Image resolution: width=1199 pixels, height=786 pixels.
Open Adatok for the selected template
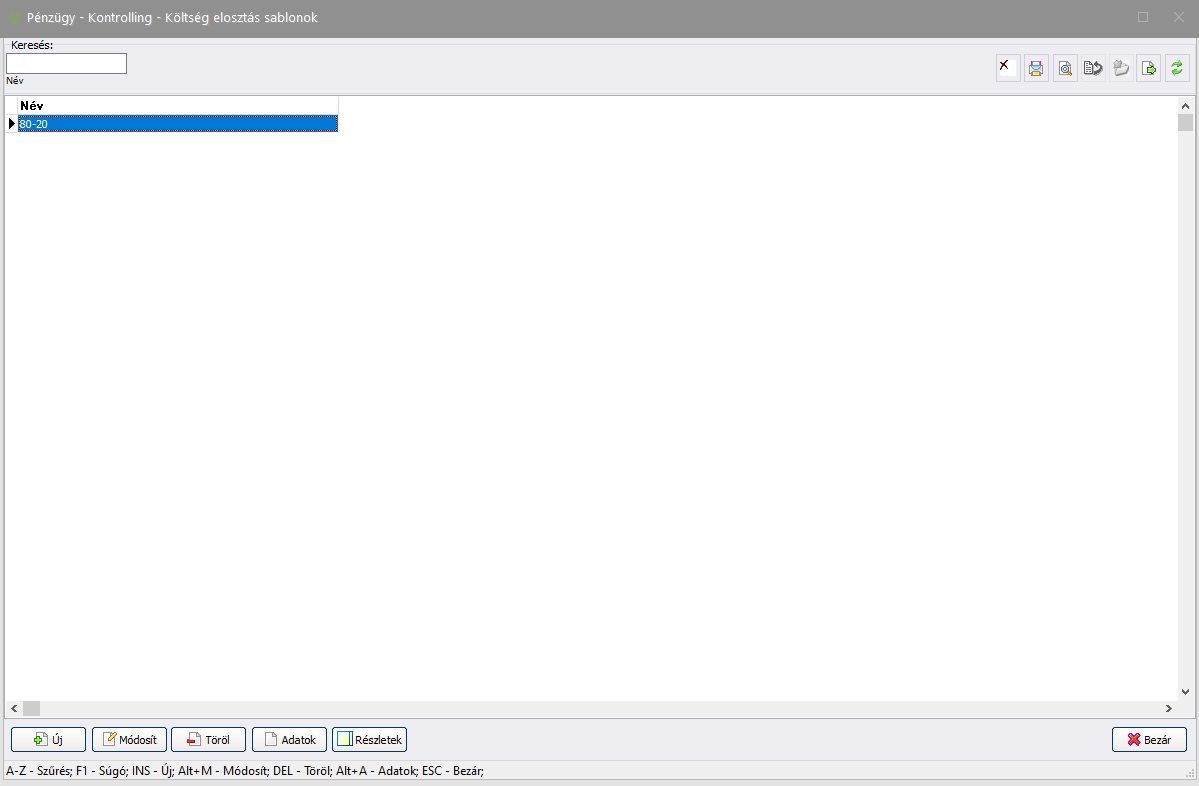289,740
